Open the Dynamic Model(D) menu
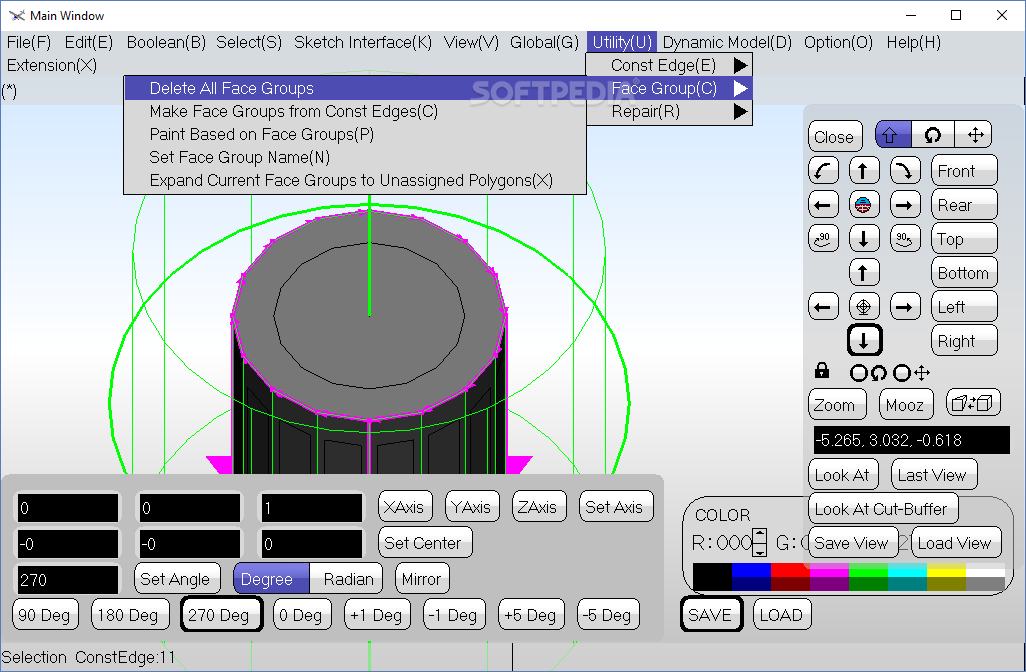This screenshot has height=672, width=1026. [727, 43]
